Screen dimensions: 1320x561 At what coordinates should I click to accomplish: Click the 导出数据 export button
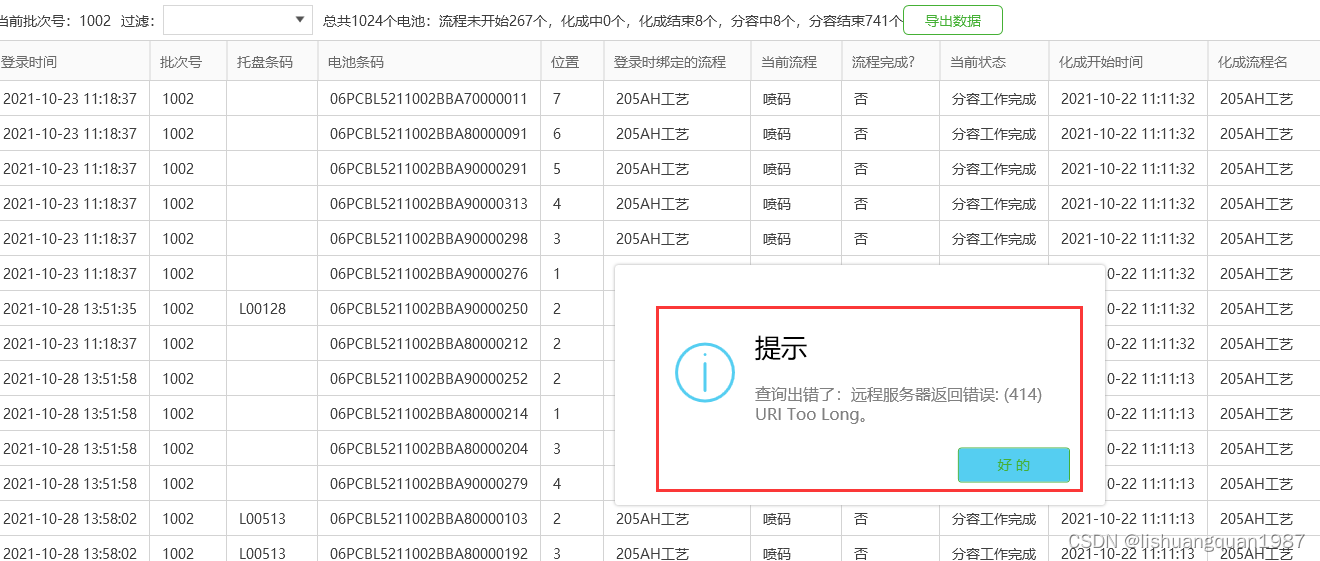coord(952,20)
